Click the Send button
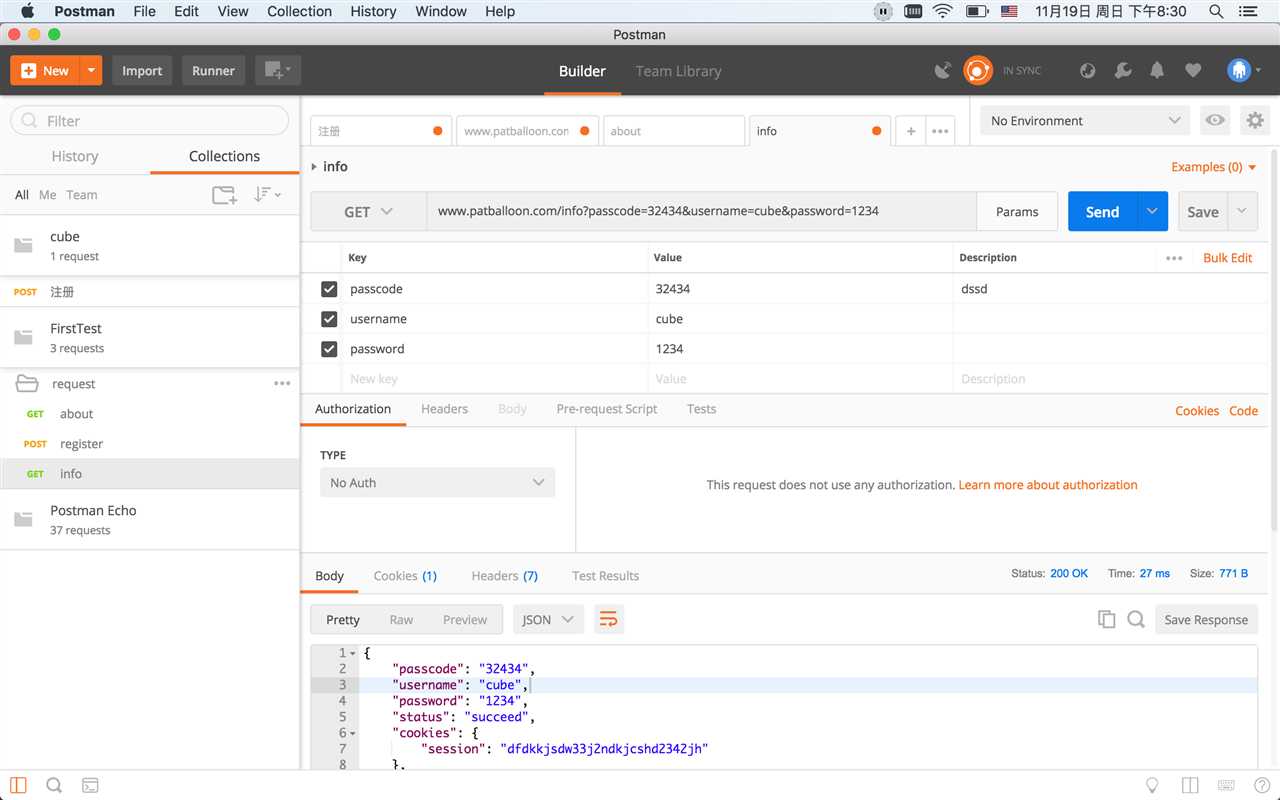Screen dimensions: 1280x800 tap(1102, 212)
